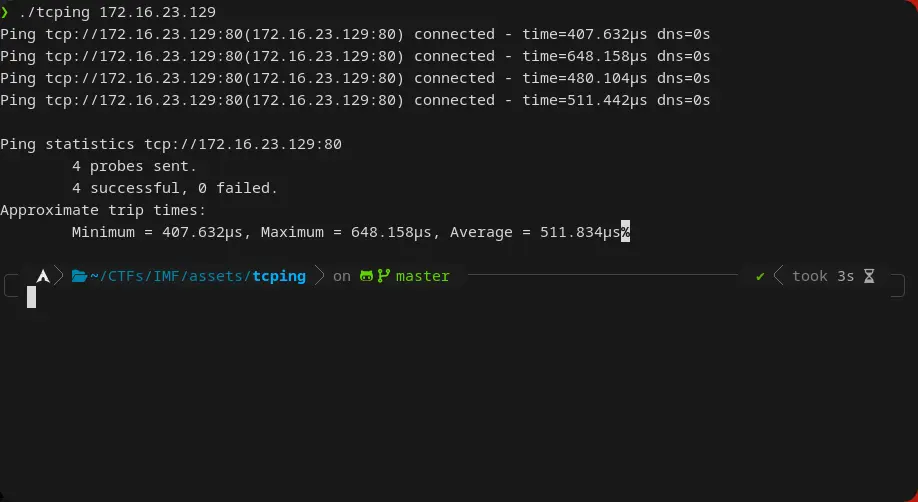Click the "4 successful, 0 failed." line
Viewport: 918px width, 502px height.
(x=175, y=188)
